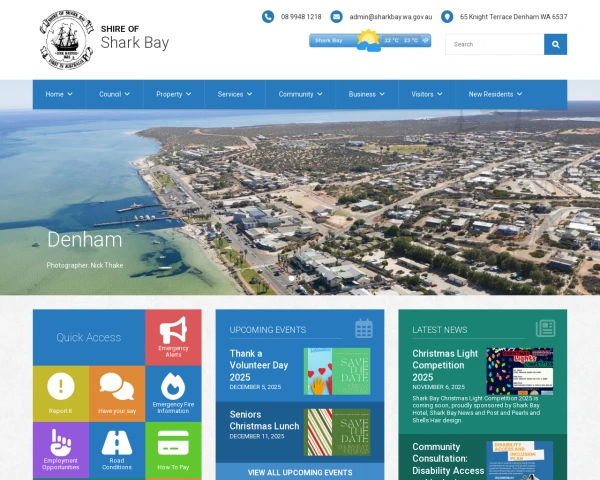Open Employment Opportunities tile
Screen dimensions: 600x480
[61, 450]
